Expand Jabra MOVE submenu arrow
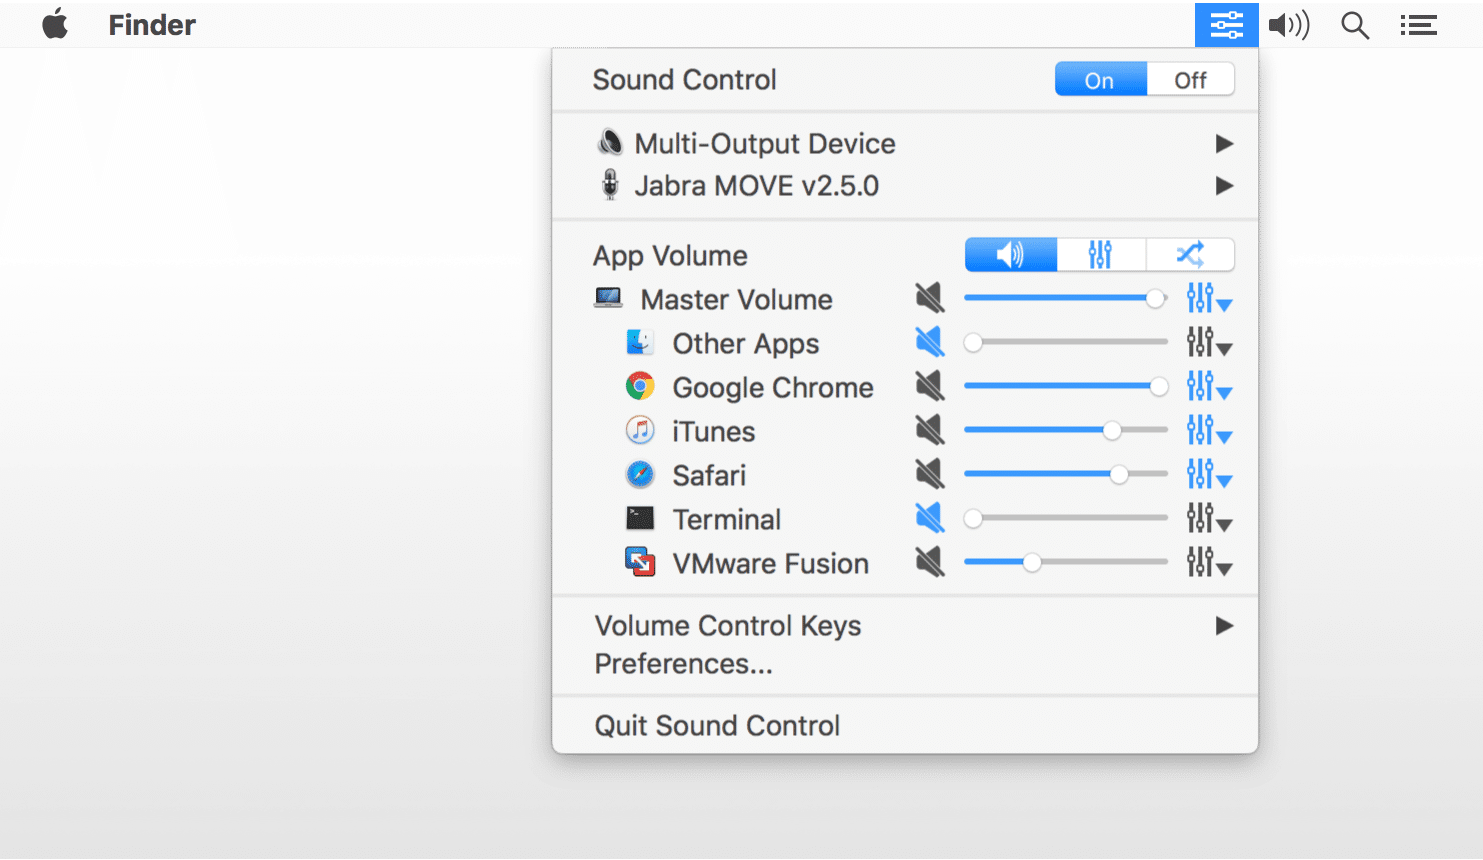This screenshot has width=1483, height=860. click(x=1224, y=186)
